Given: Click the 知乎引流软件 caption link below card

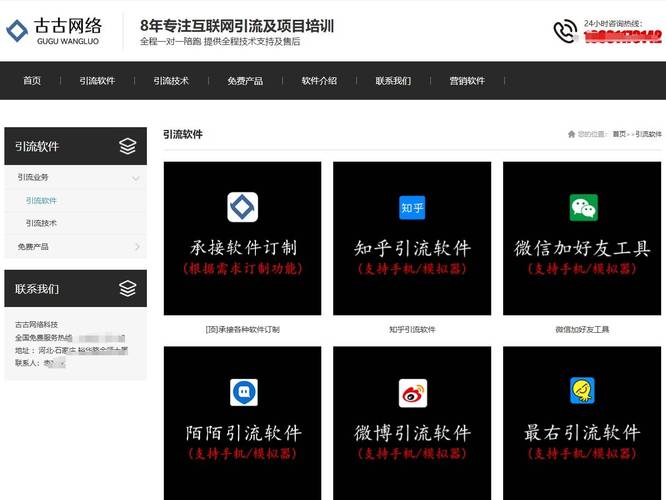Looking at the screenshot, I should click(412, 329).
